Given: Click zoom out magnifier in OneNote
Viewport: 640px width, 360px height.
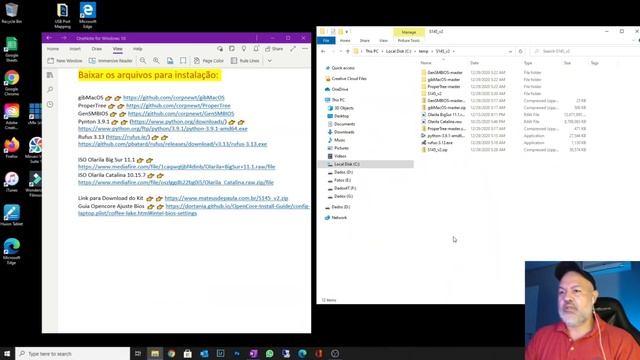Looking at the screenshot, I should [143, 61].
